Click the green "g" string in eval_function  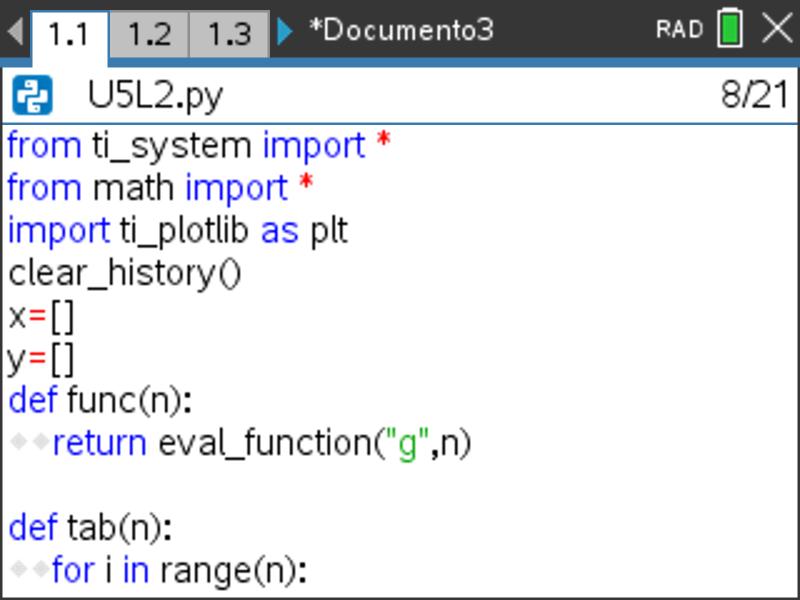407,443
